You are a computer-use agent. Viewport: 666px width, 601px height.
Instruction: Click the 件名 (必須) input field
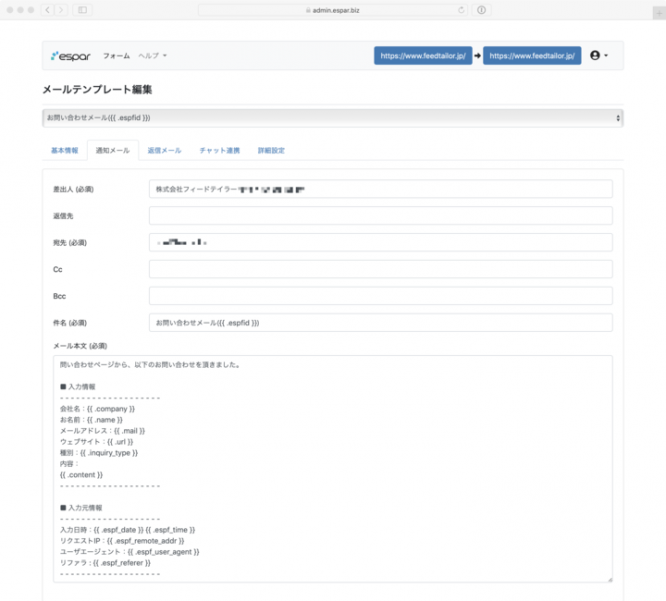coord(381,323)
